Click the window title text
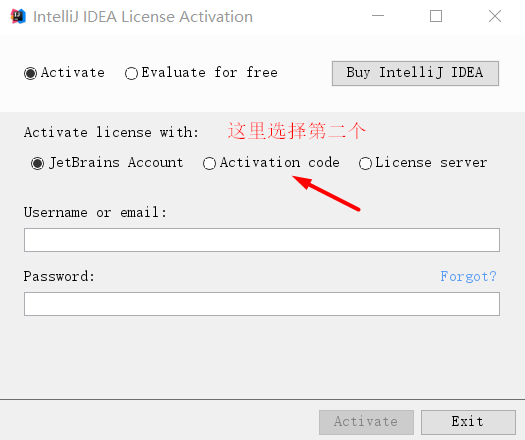525x440 pixels. [143, 16]
